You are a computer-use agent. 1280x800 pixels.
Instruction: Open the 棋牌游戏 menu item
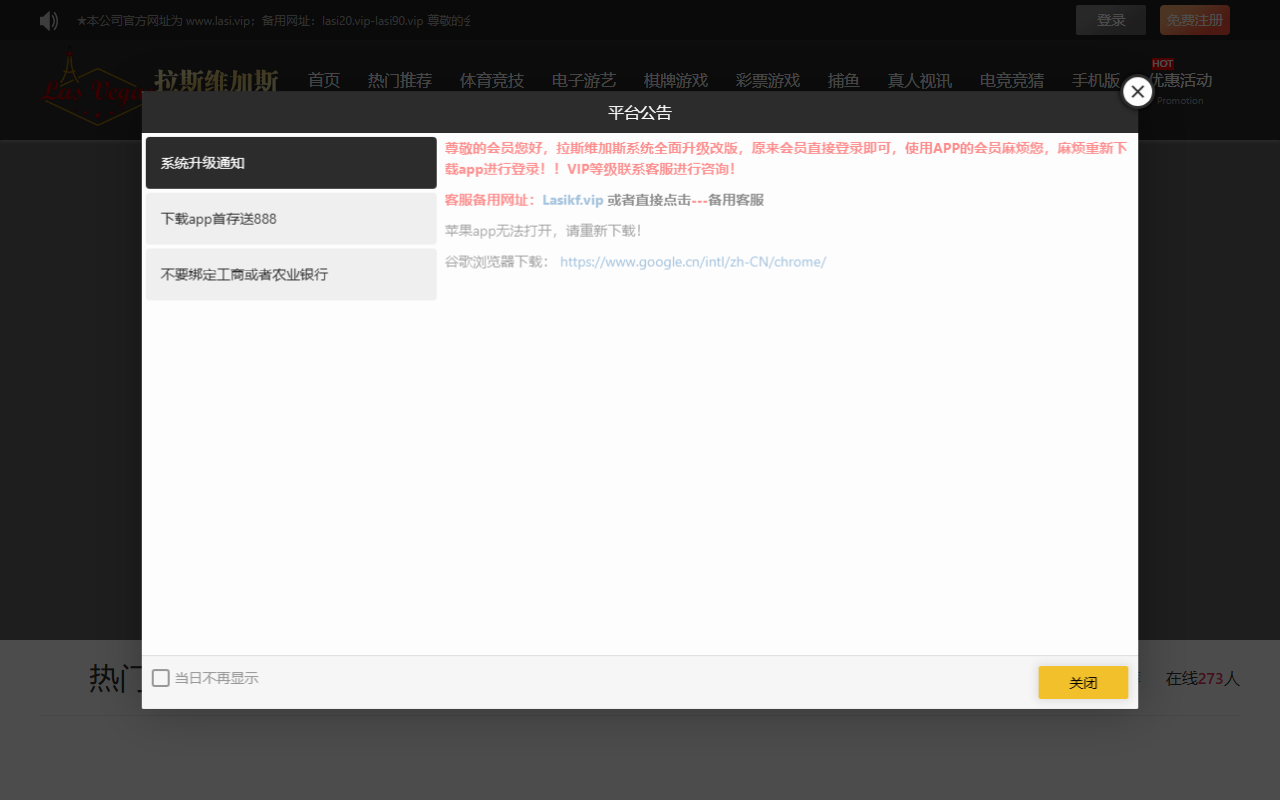676,81
